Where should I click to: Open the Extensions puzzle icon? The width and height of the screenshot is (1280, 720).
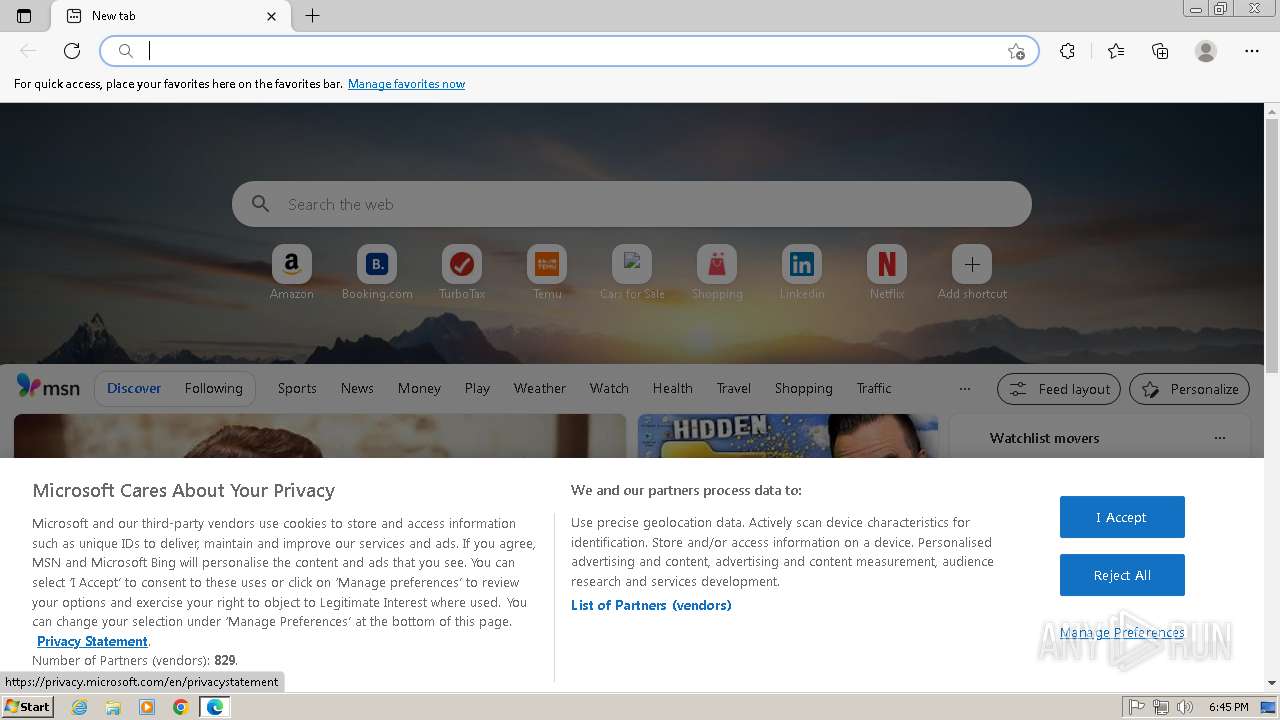[1067, 51]
